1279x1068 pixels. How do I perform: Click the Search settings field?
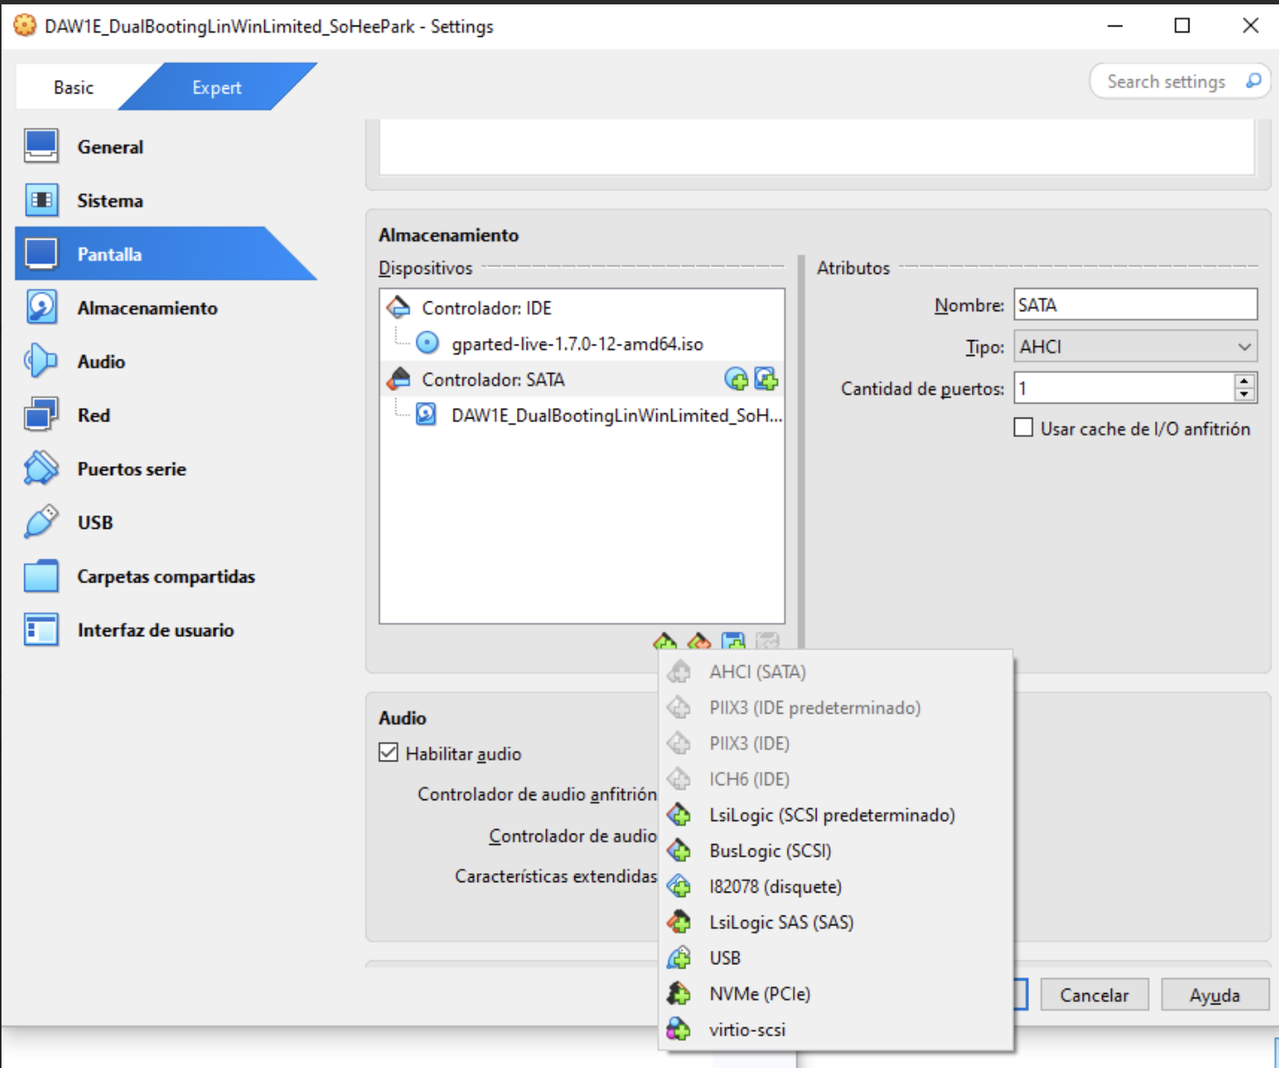pos(1180,81)
